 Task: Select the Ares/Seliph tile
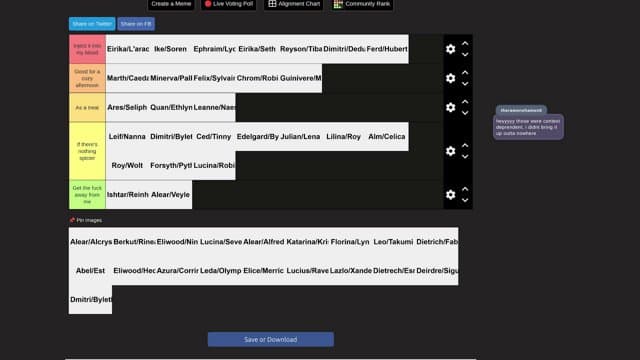(127, 107)
